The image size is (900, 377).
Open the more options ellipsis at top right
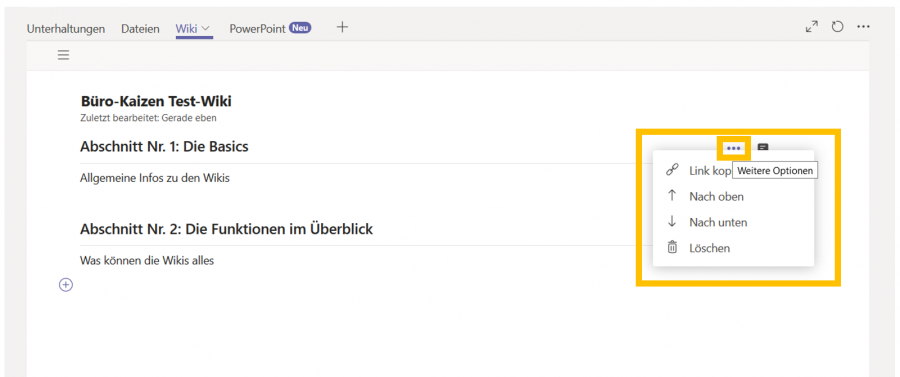click(x=863, y=27)
